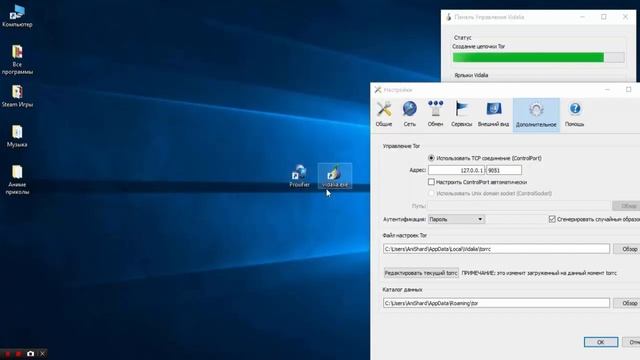Minimize the Vidalia control panel window
The height and width of the screenshot is (360, 640).
tap(582, 17)
